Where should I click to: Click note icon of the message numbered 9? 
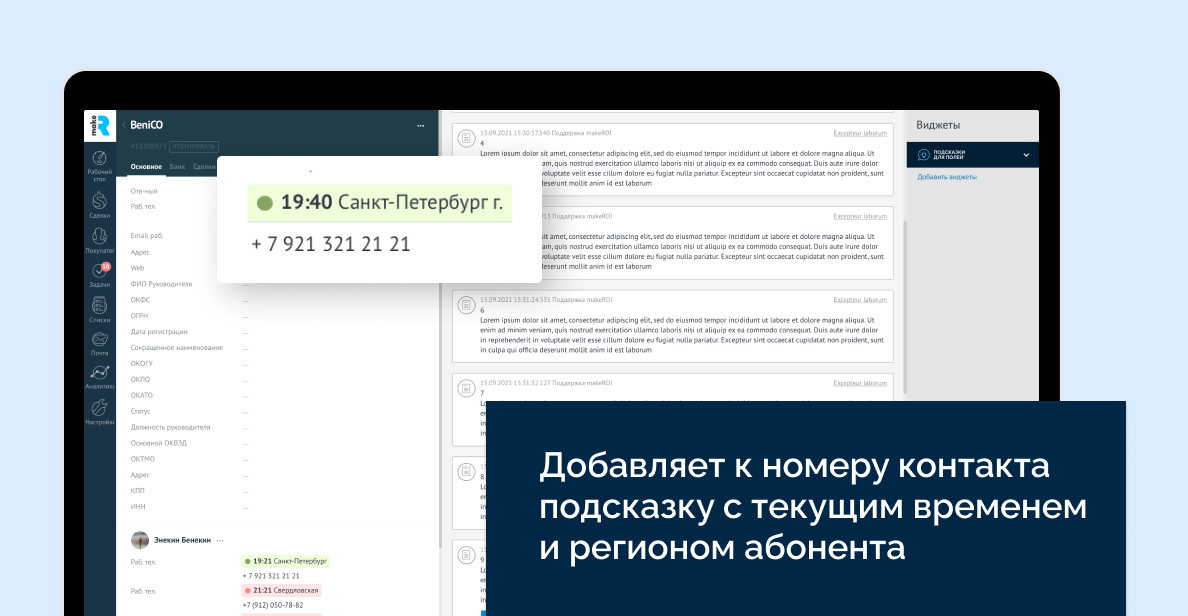click(x=466, y=555)
